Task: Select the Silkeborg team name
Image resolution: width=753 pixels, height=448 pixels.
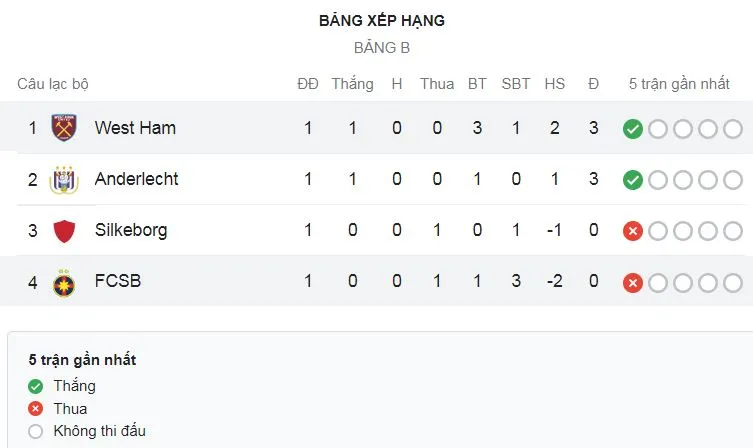Action: tap(131, 230)
